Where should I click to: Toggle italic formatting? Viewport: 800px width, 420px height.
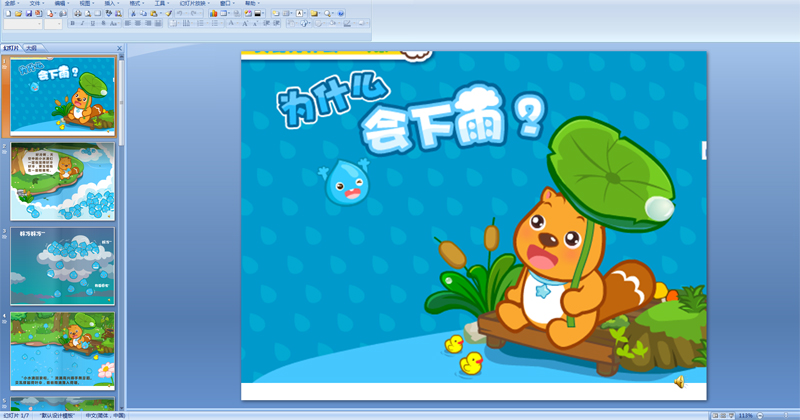pos(82,23)
